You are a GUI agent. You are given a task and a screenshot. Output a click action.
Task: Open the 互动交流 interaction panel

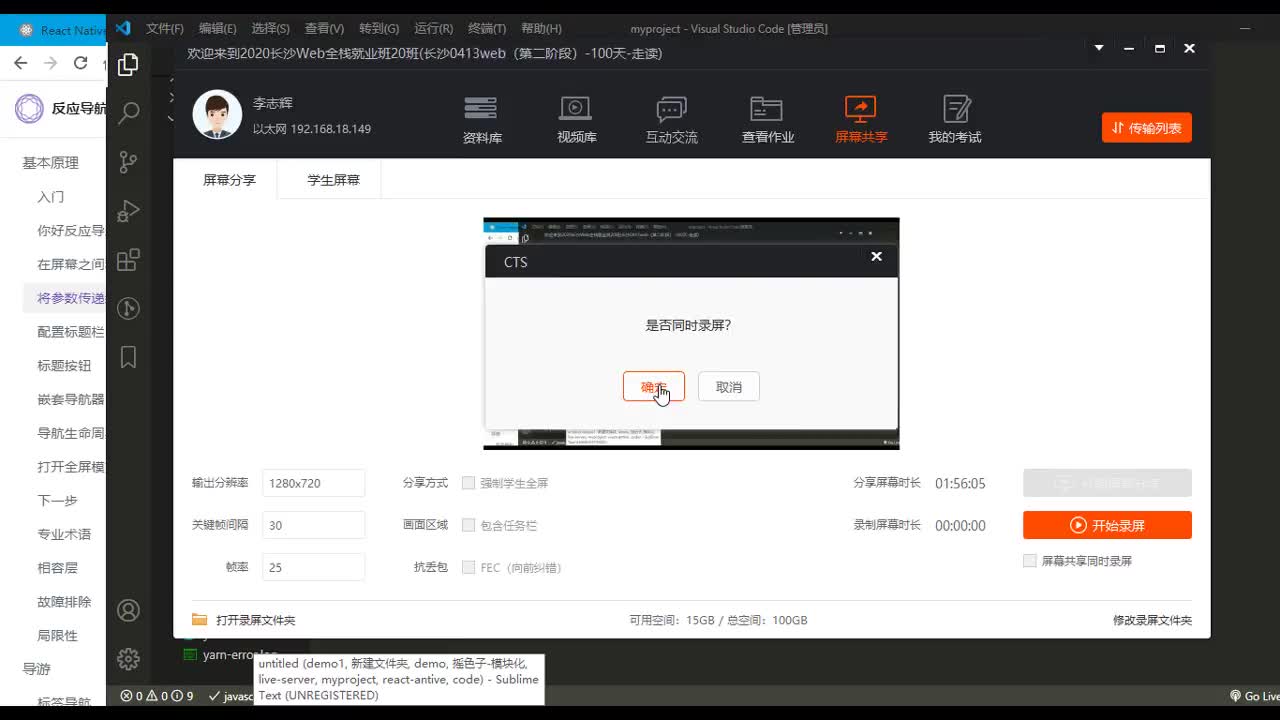671,117
